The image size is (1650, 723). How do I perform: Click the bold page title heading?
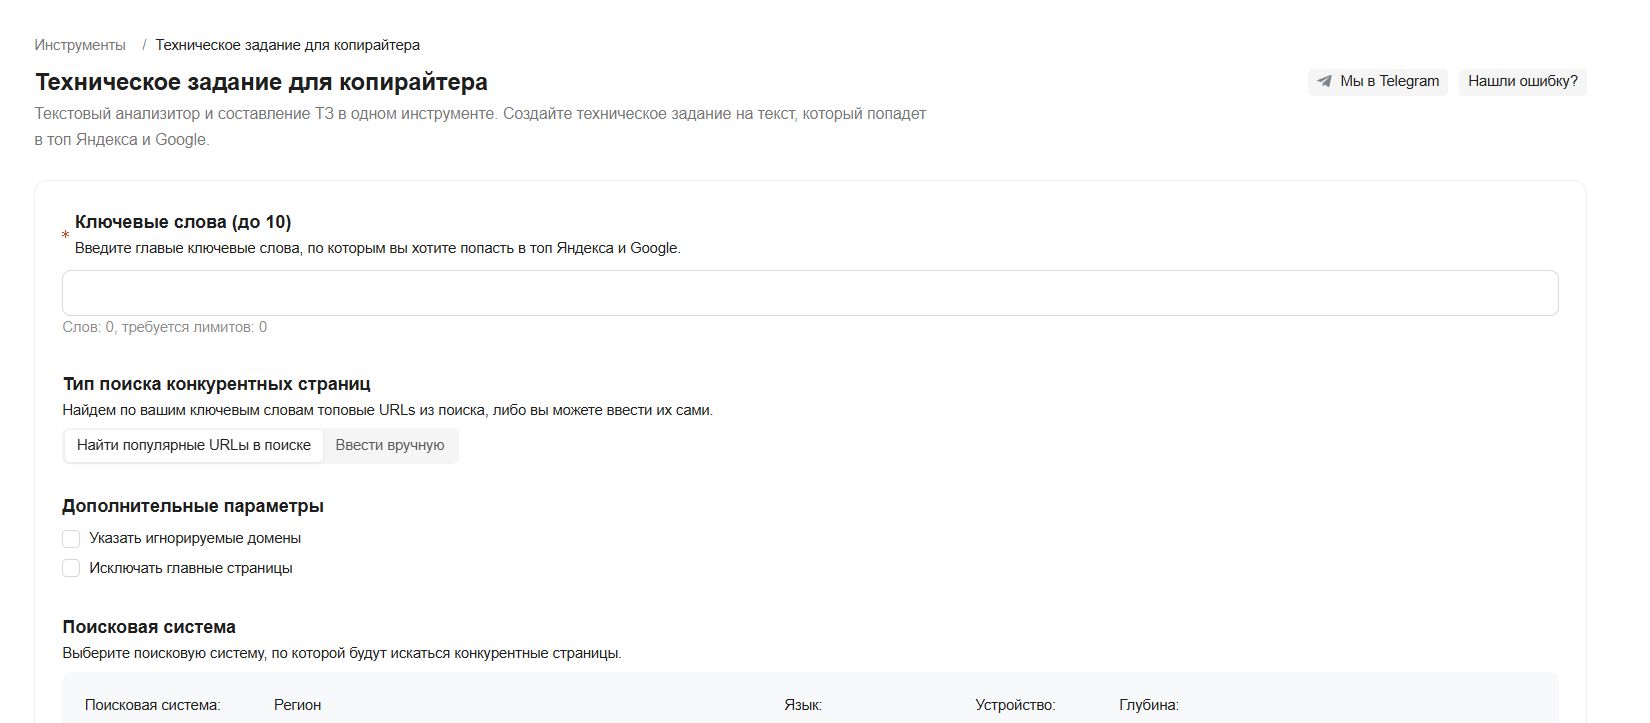coord(261,82)
